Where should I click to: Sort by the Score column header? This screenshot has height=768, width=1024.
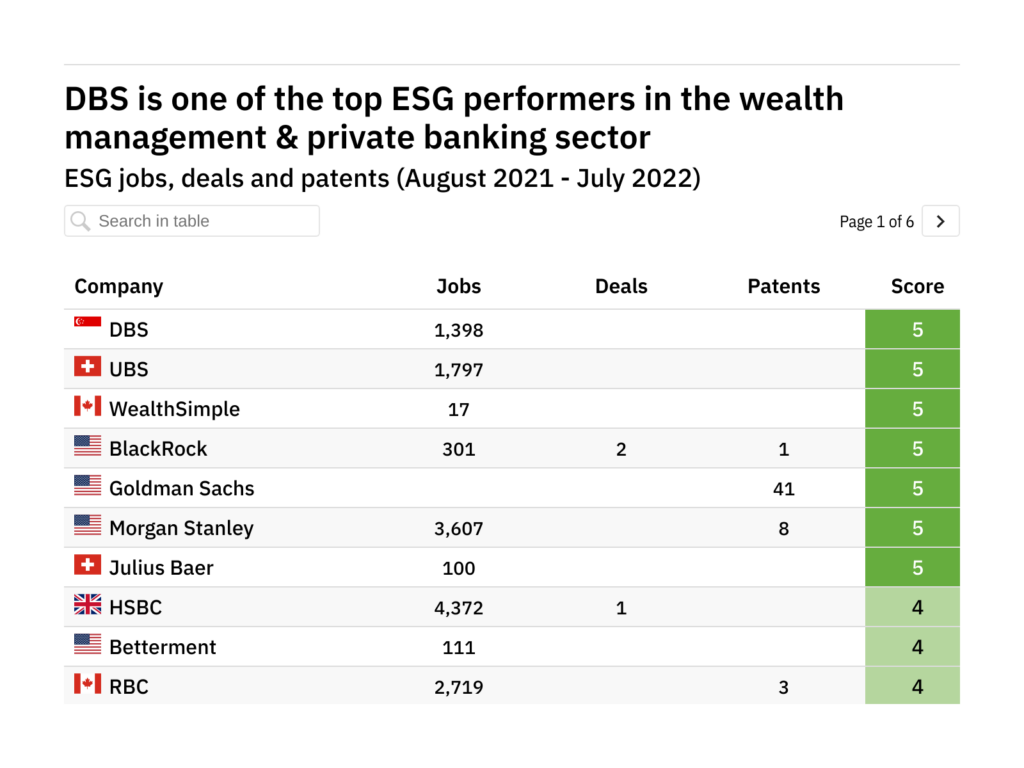pos(917,286)
